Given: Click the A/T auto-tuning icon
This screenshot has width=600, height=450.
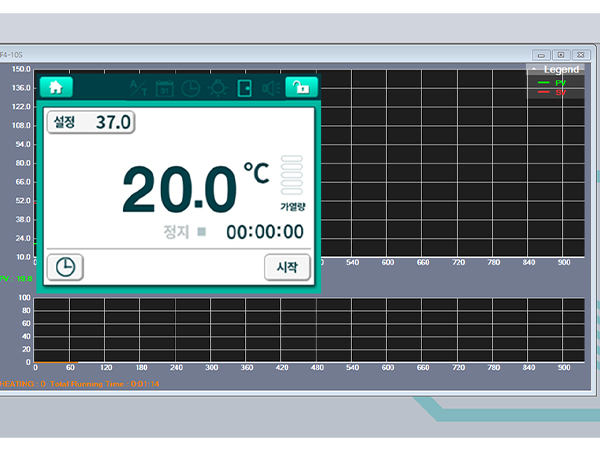Looking at the screenshot, I should point(138,88).
